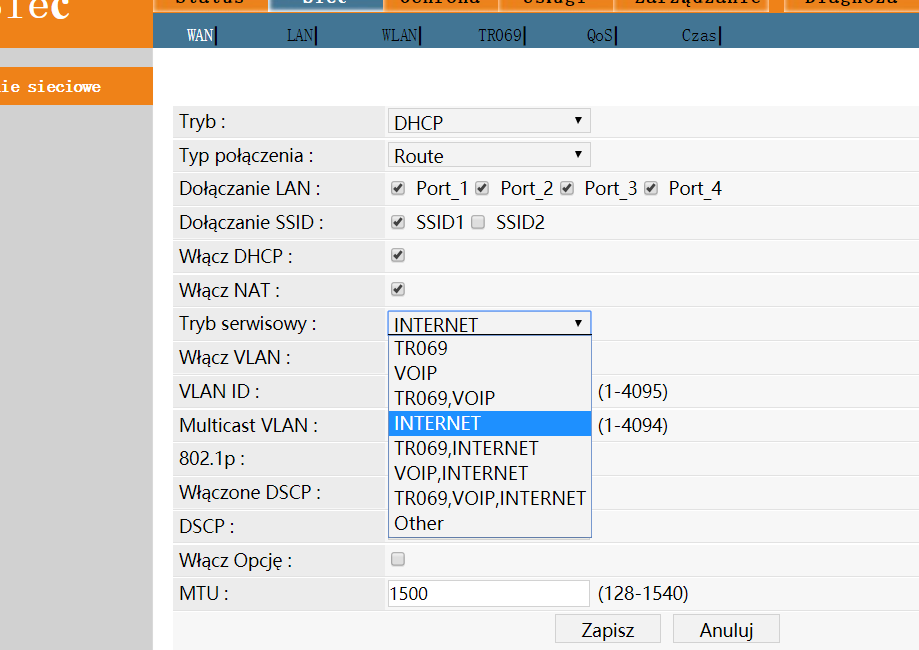Open the WAN sub-tab
Screen dimensions: 919x650
point(200,35)
